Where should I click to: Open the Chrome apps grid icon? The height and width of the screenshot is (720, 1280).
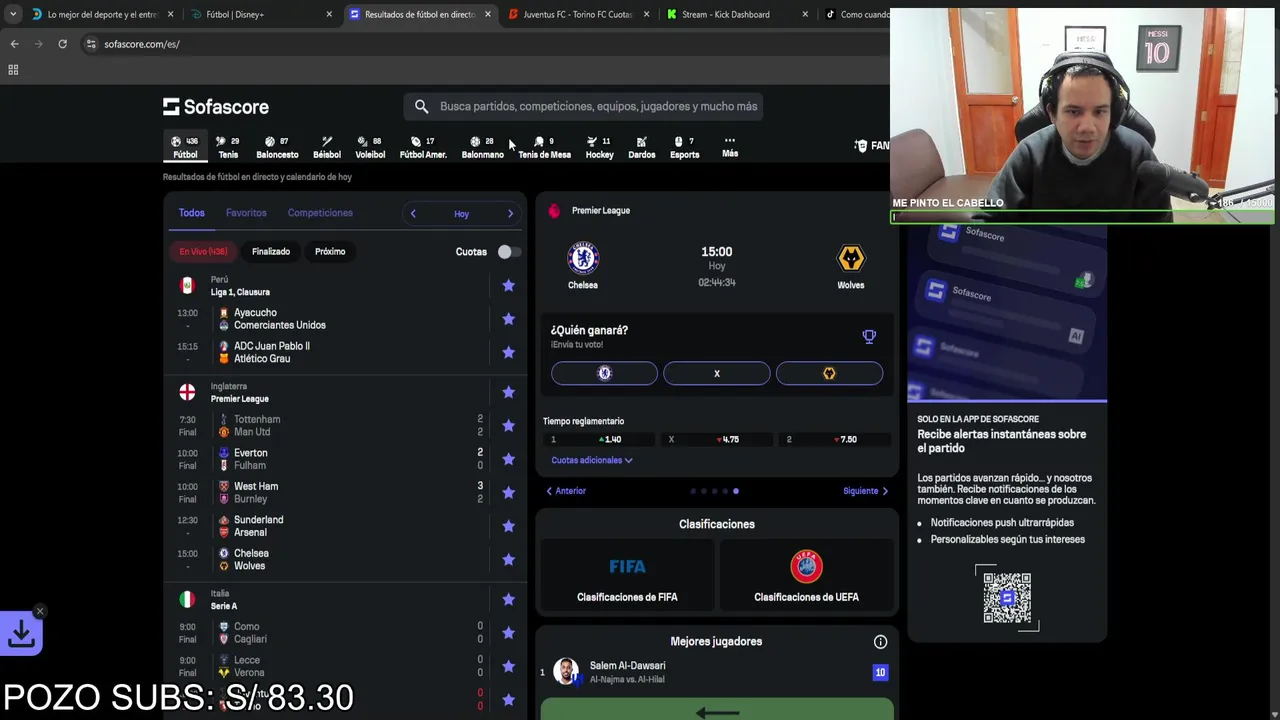click(x=13, y=70)
